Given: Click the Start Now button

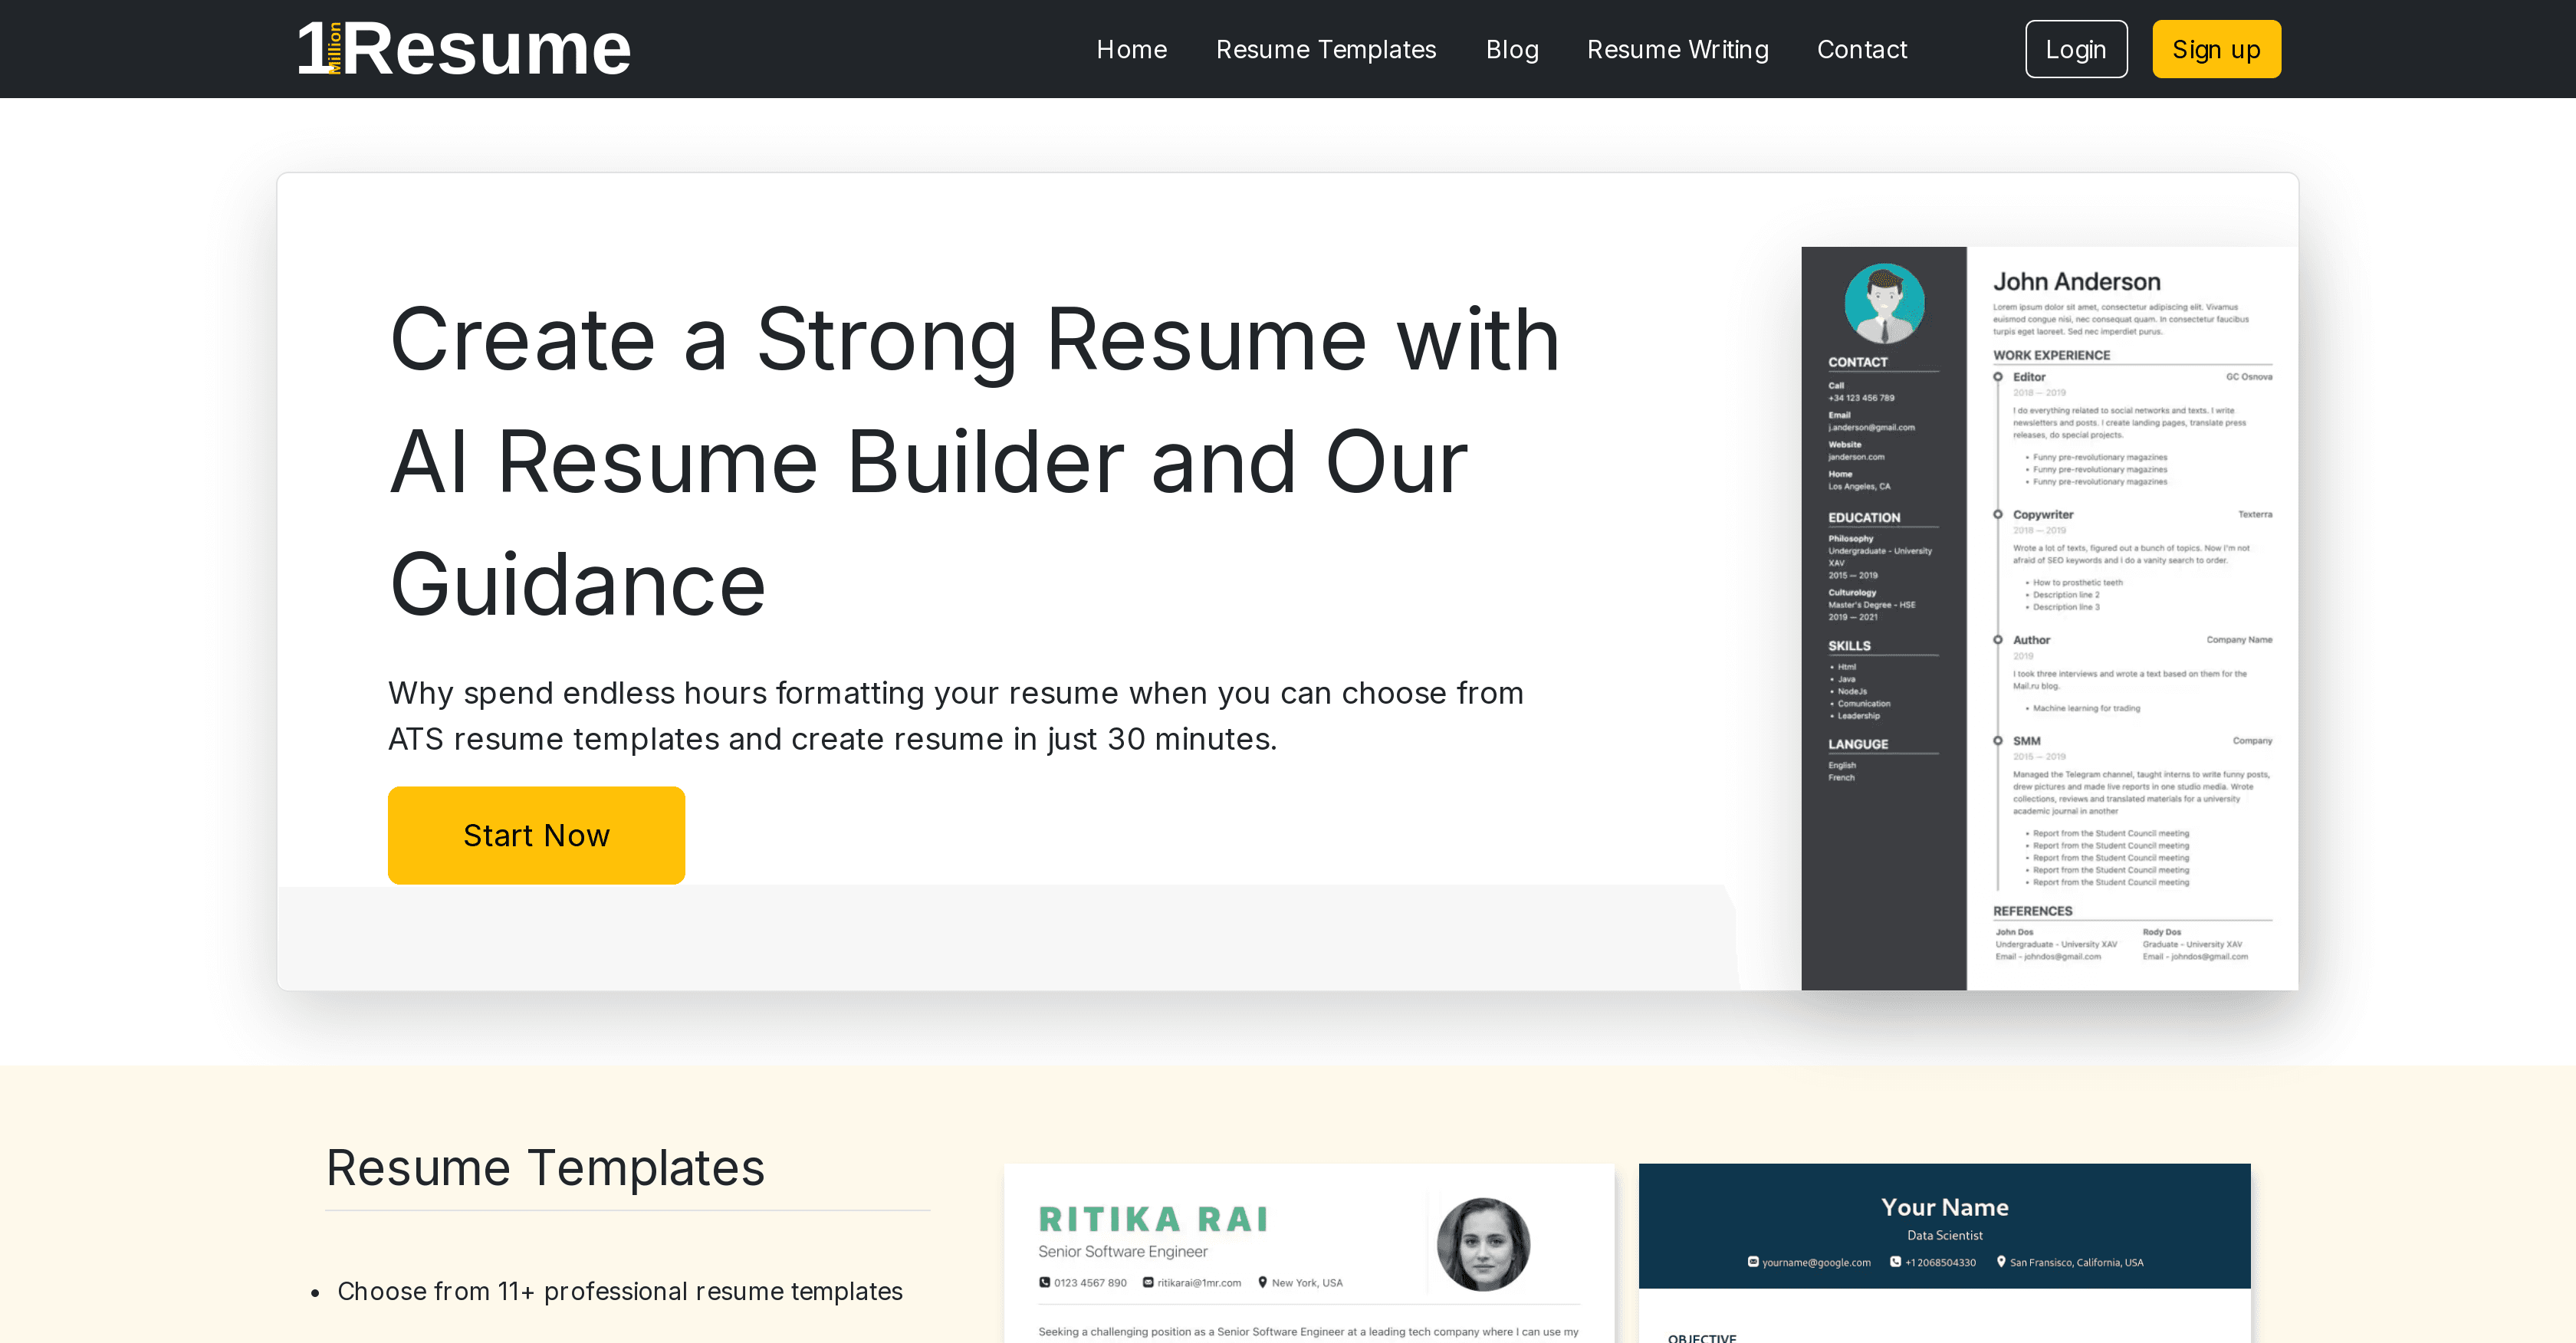Looking at the screenshot, I should tap(536, 835).
